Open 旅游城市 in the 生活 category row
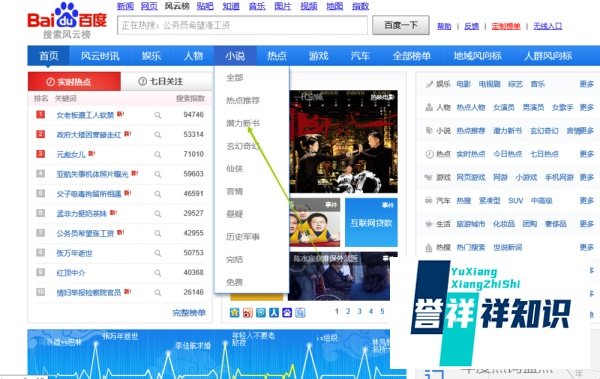The height and width of the screenshot is (379, 600). pos(471,224)
